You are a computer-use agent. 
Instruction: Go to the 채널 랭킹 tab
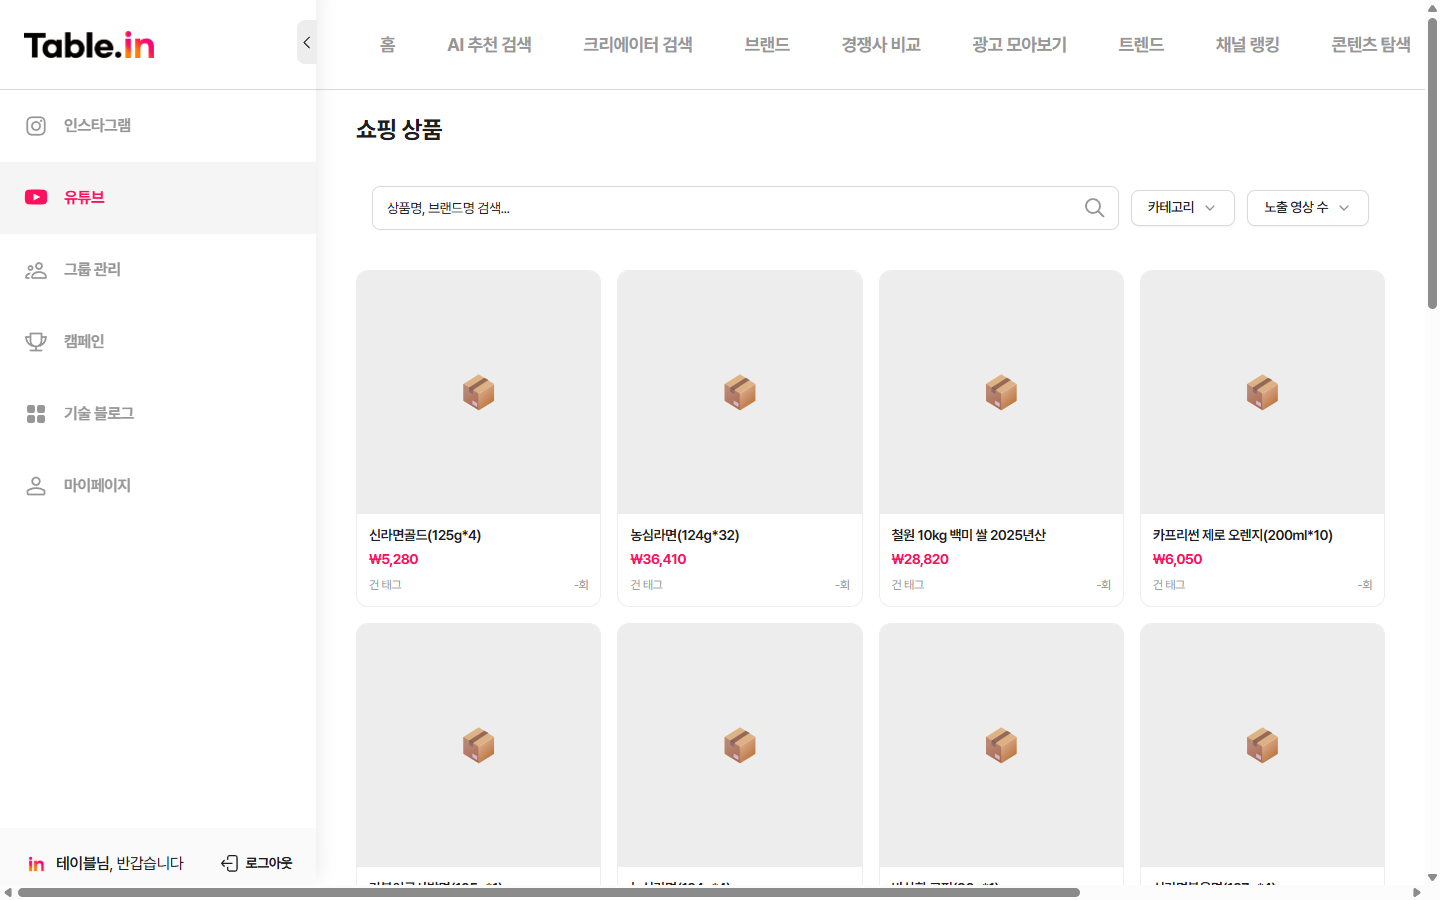coord(1247,45)
